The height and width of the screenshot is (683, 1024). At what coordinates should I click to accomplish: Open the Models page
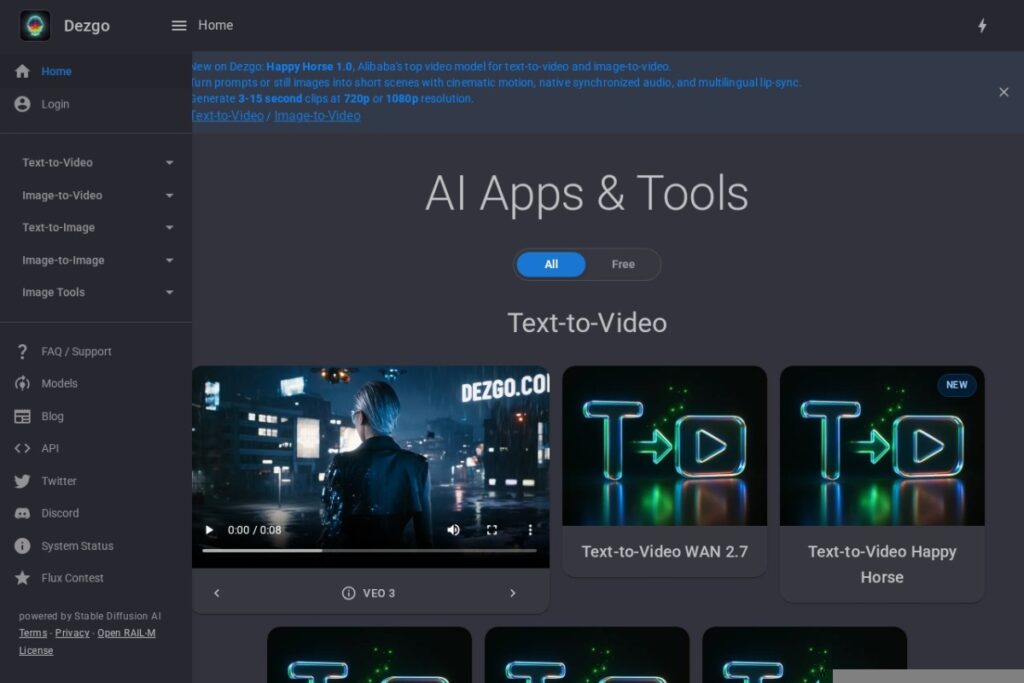(x=96, y=383)
